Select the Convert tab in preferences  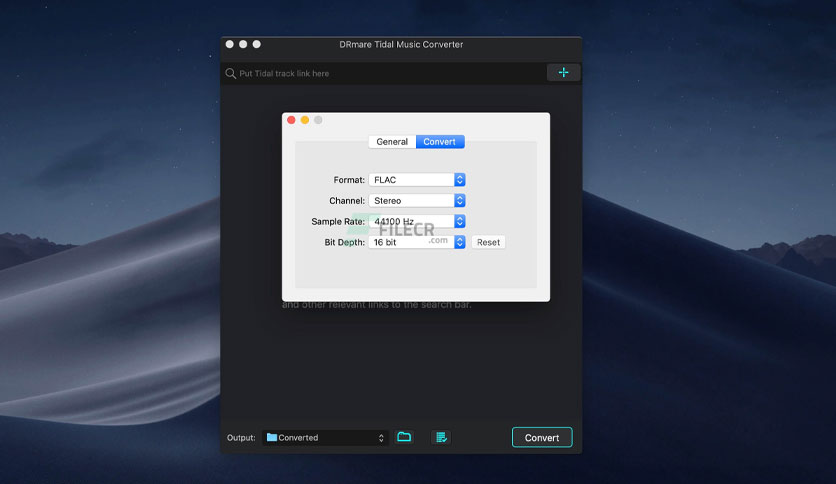pos(440,142)
